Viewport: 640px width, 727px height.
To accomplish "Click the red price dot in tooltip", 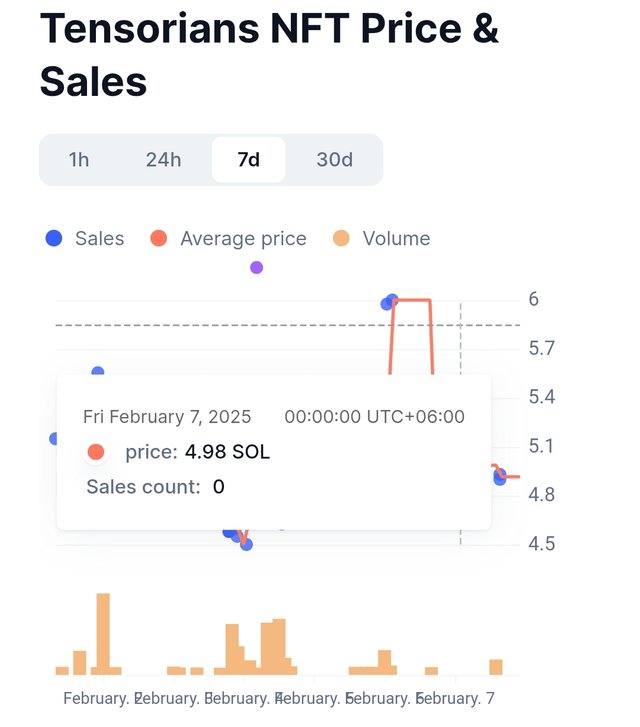I will pyautogui.click(x=96, y=452).
